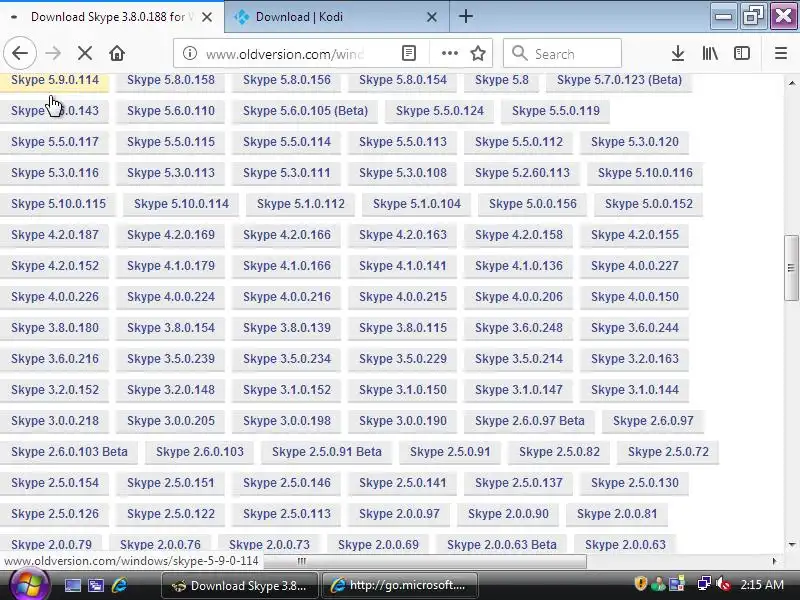Open Skype 4.2.0.187 download page
Screen dimensions: 800x600
point(55,235)
